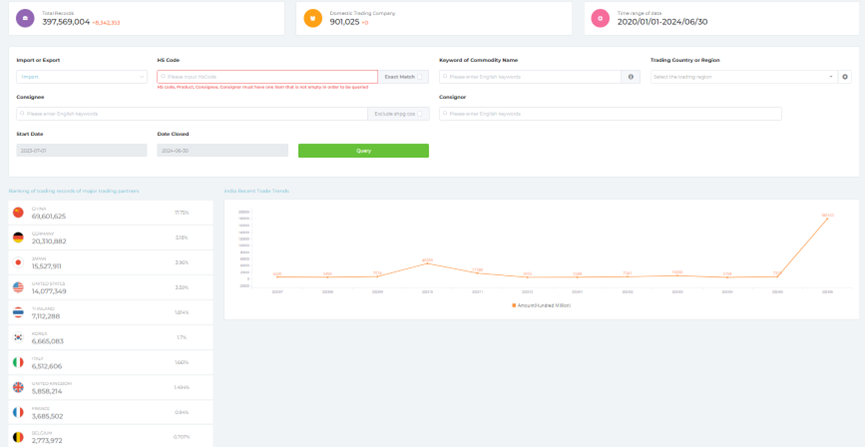Click the Japan flag icon
This screenshot has width=865, height=447.
point(18,262)
